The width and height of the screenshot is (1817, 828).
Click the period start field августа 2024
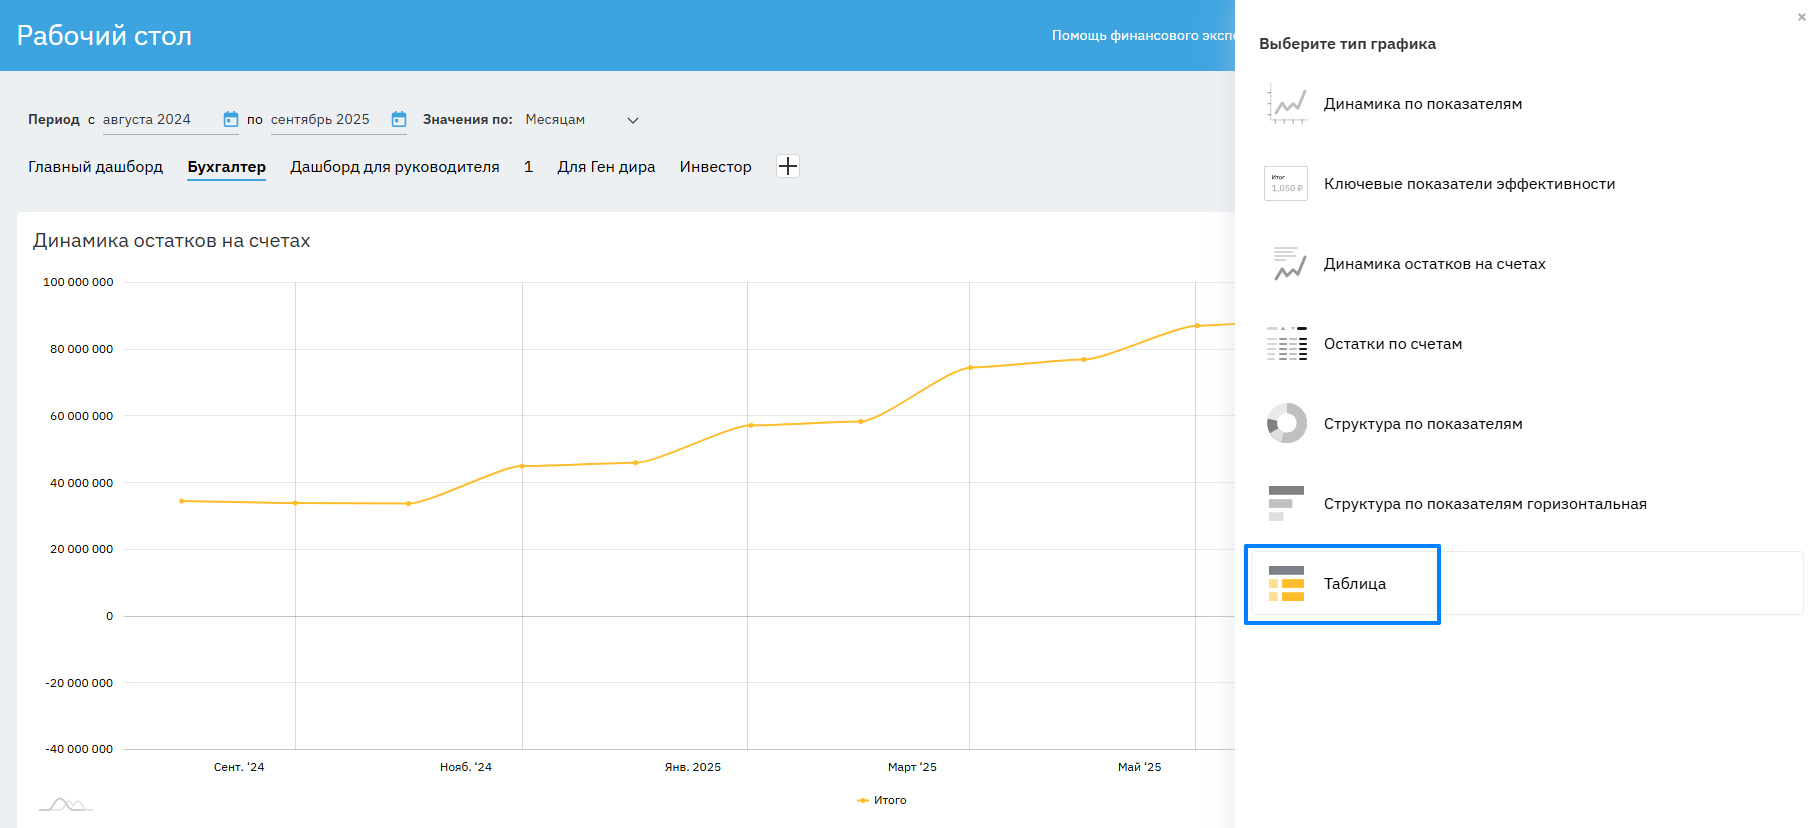158,120
